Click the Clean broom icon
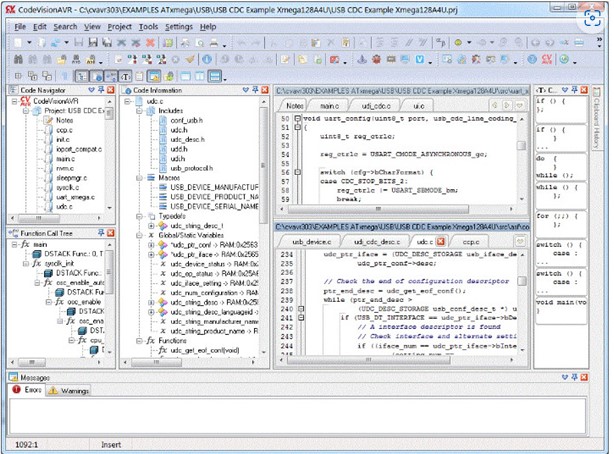The width and height of the screenshot is (614, 454). (190, 60)
